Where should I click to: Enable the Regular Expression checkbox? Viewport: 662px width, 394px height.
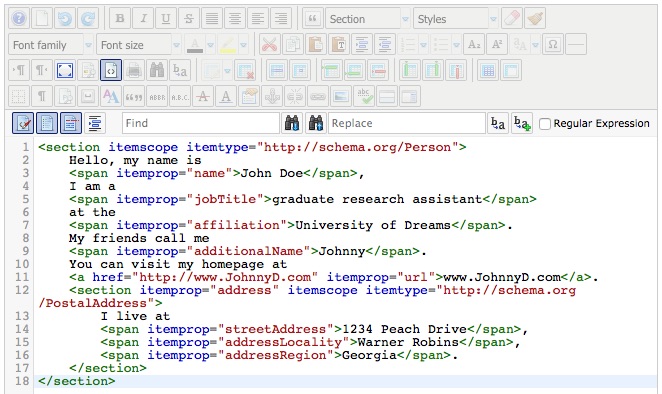545,124
